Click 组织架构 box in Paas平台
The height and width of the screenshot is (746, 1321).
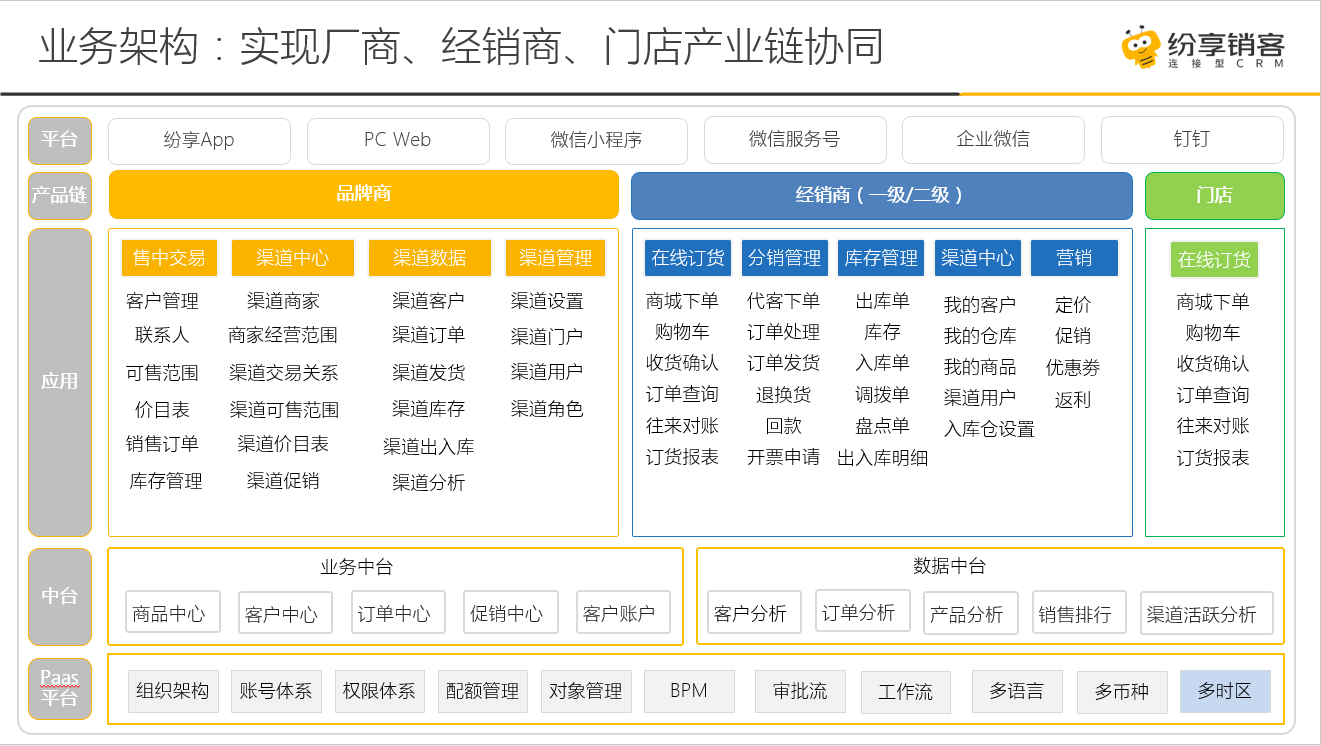pyautogui.click(x=173, y=691)
